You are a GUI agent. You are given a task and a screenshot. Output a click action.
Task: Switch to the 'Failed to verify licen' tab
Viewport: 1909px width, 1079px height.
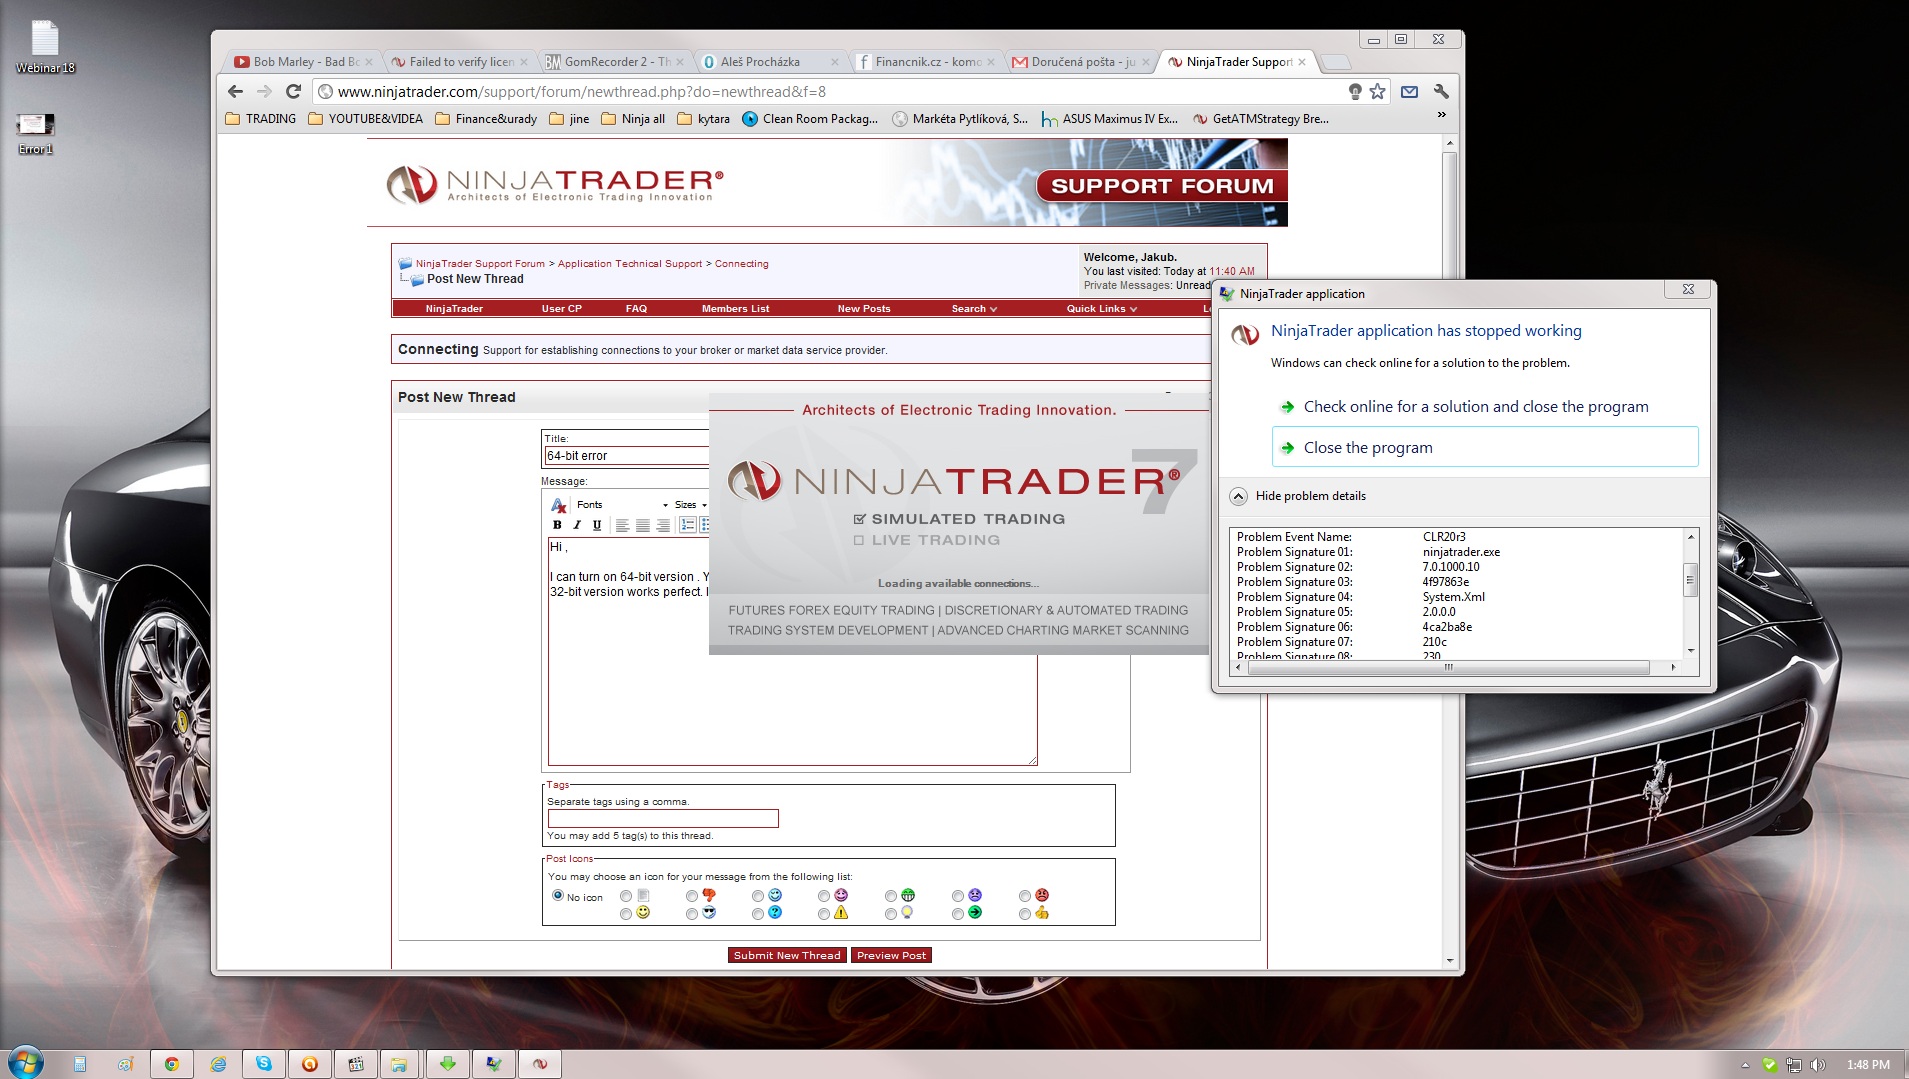(459, 62)
